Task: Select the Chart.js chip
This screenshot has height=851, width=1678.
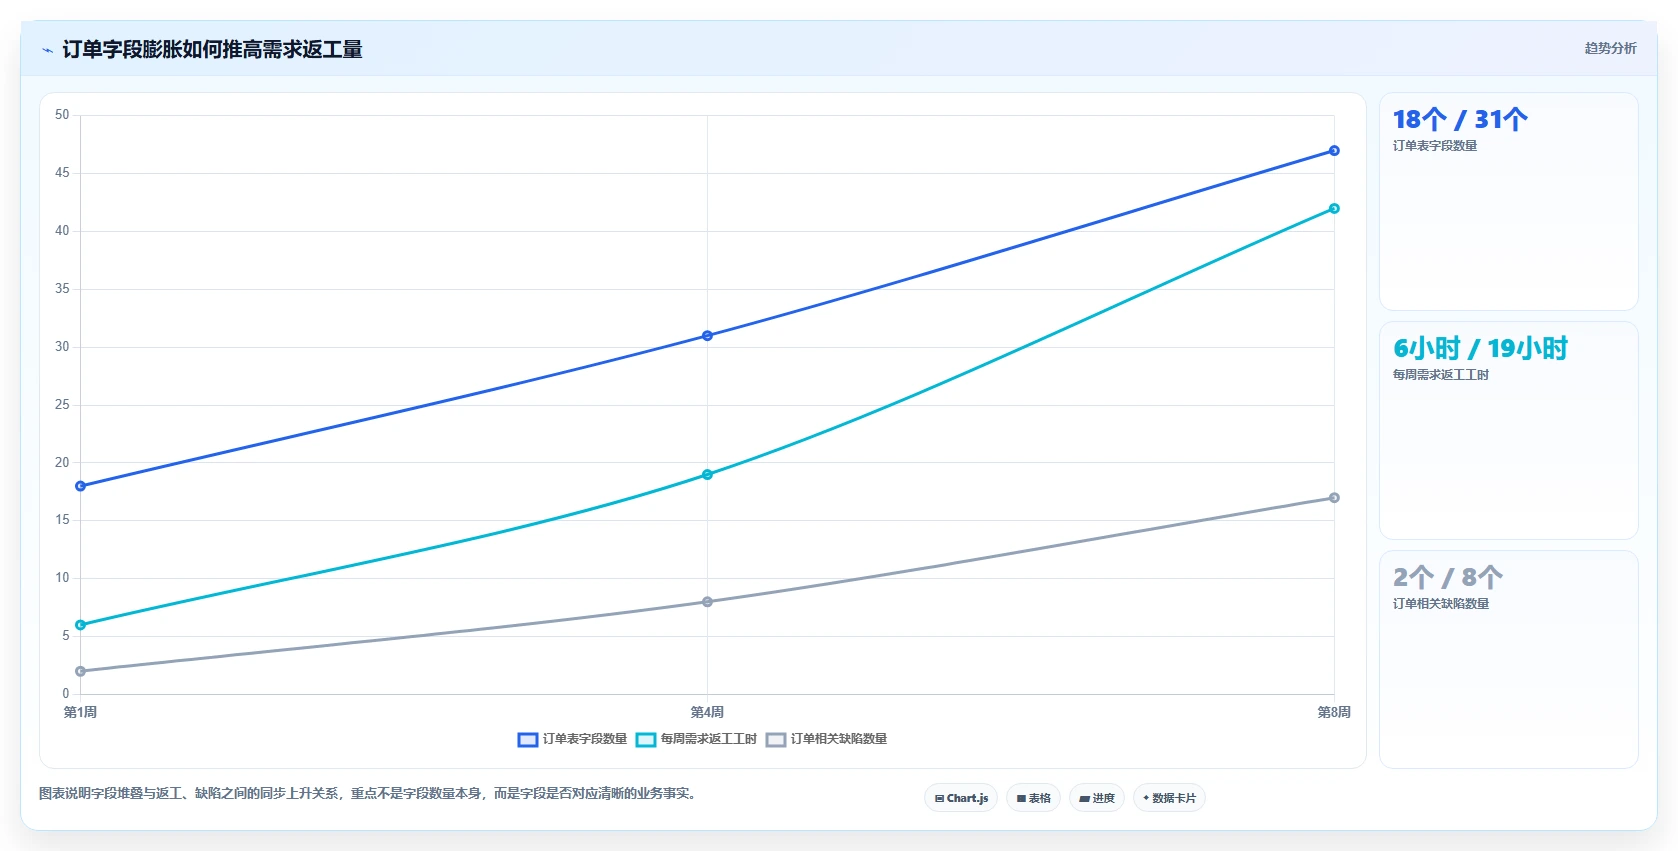Action: coord(961,798)
